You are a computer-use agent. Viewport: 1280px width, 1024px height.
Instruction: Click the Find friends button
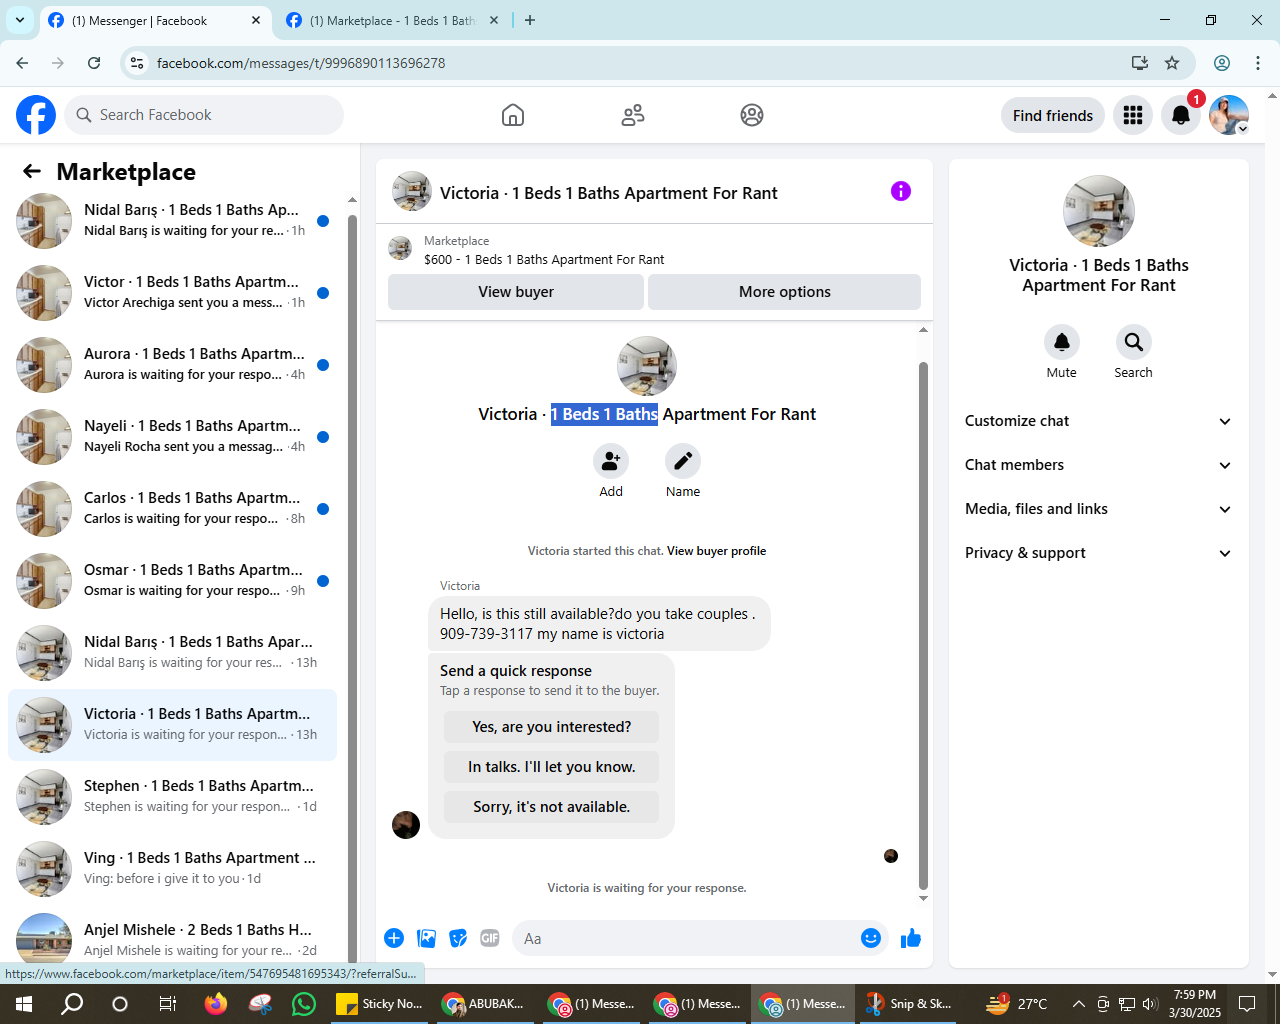(x=1053, y=115)
